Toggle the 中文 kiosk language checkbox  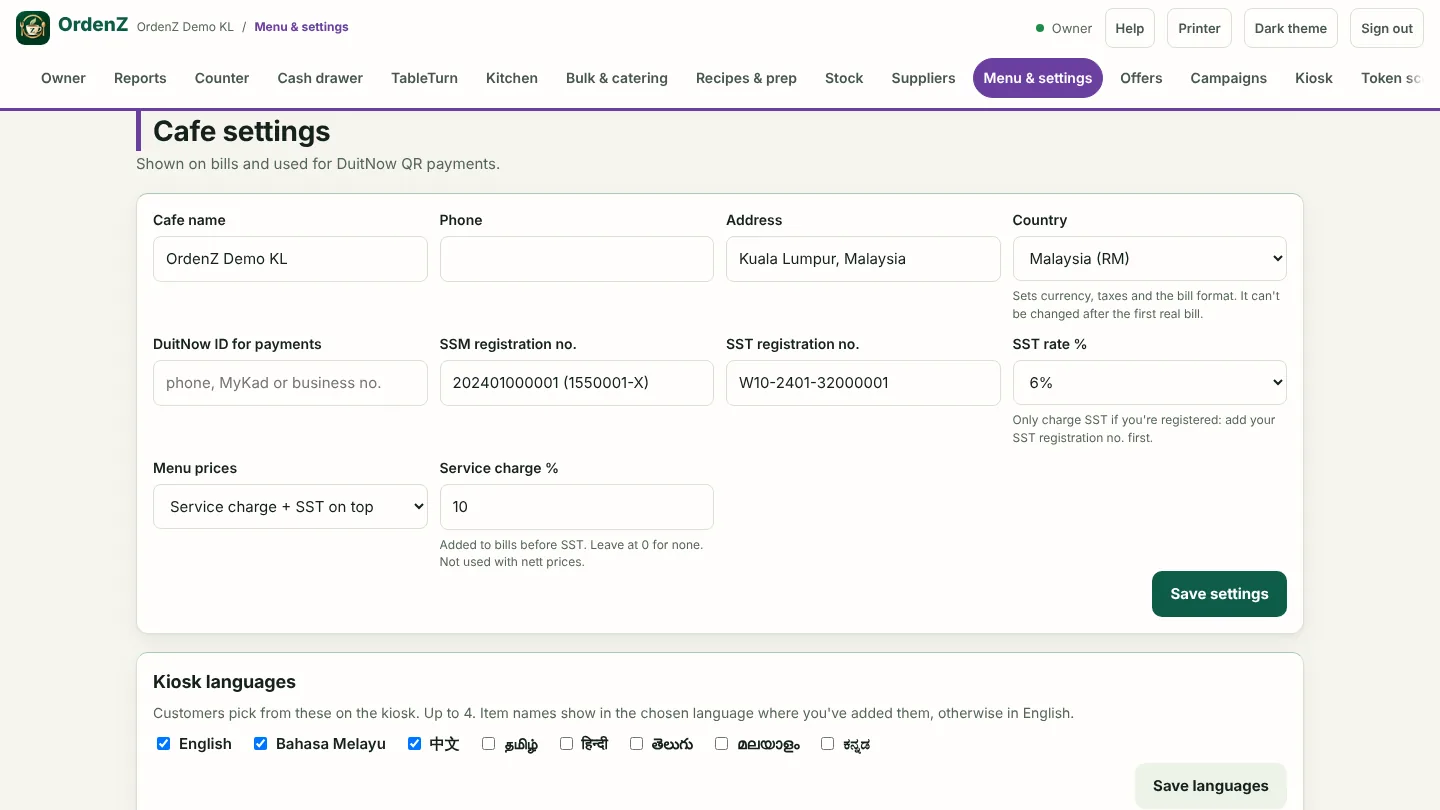(x=415, y=744)
